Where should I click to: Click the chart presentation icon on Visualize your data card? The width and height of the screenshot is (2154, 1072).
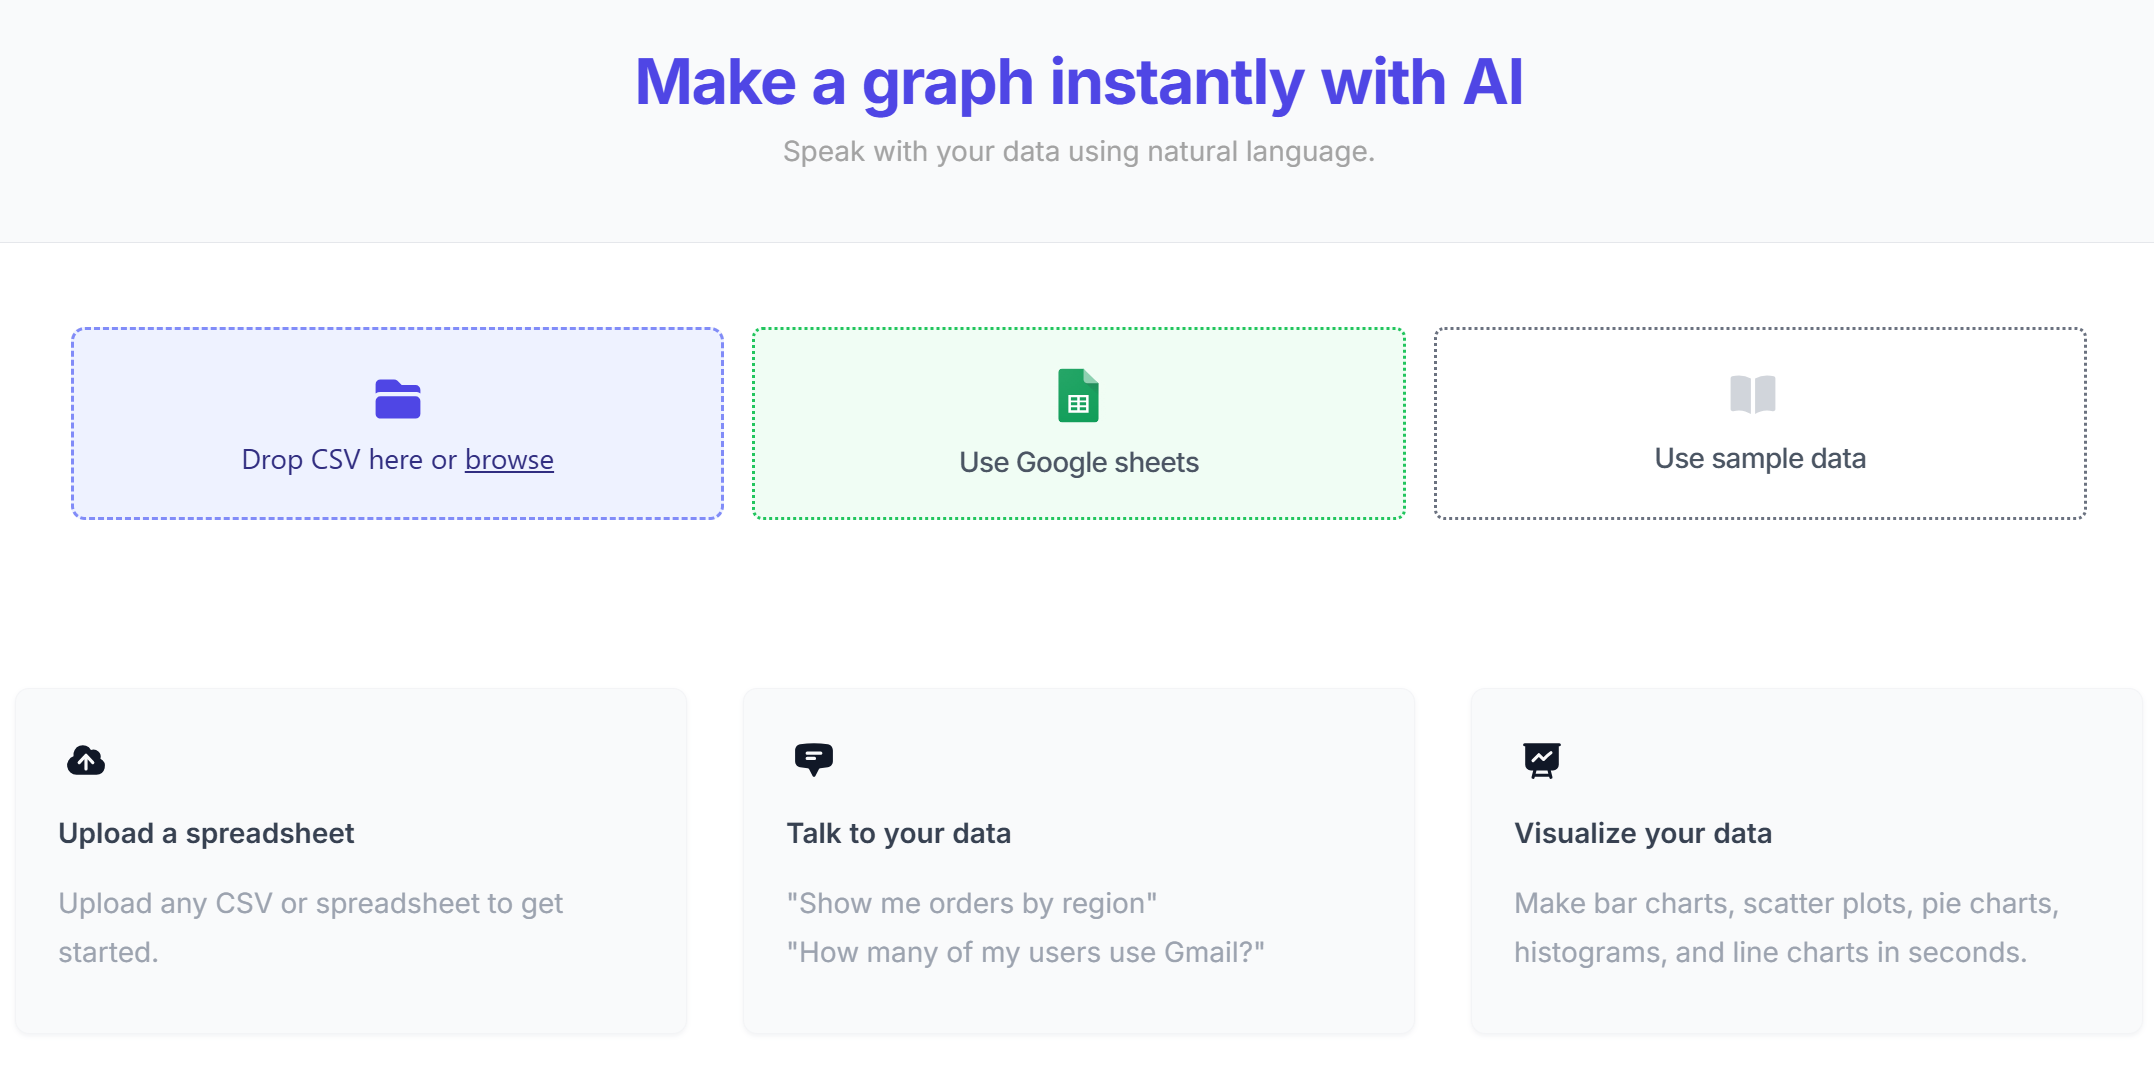coord(1541,760)
